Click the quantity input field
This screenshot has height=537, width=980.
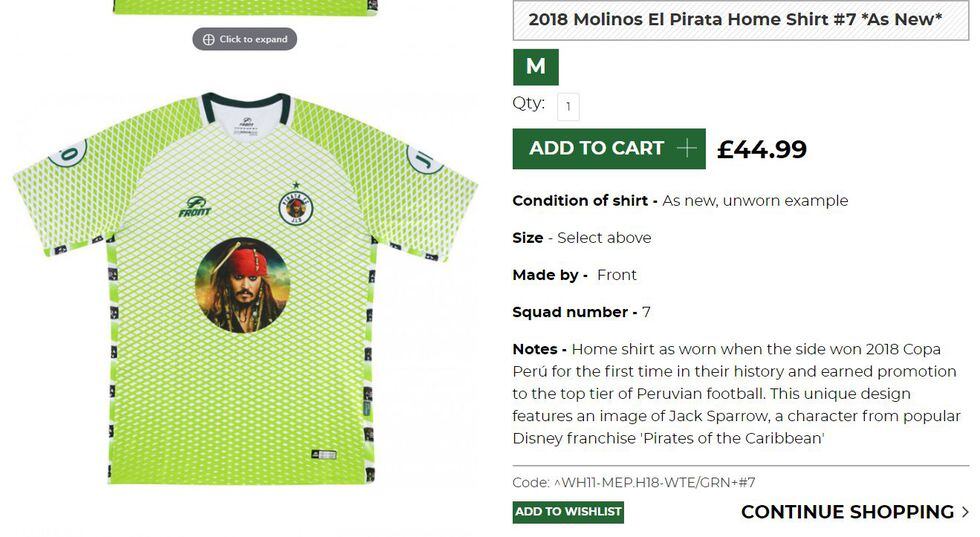pos(568,106)
